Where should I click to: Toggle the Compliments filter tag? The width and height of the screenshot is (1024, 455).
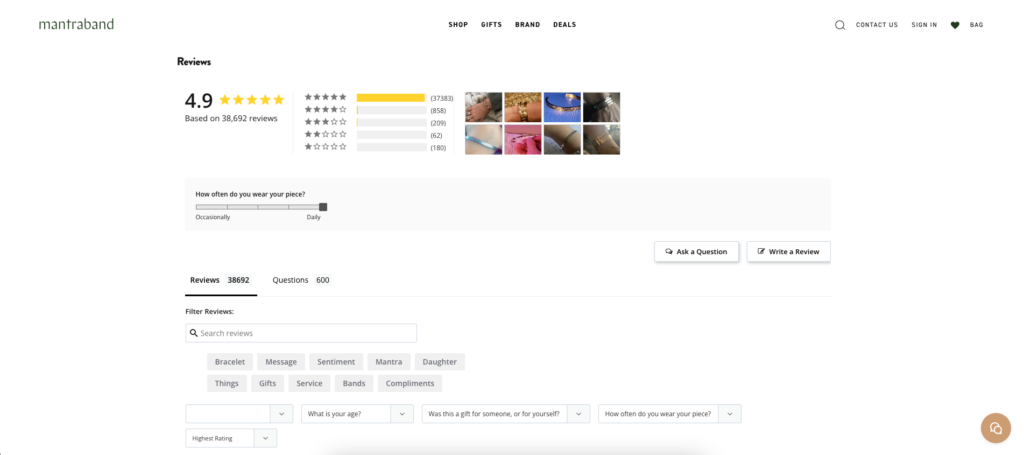410,383
